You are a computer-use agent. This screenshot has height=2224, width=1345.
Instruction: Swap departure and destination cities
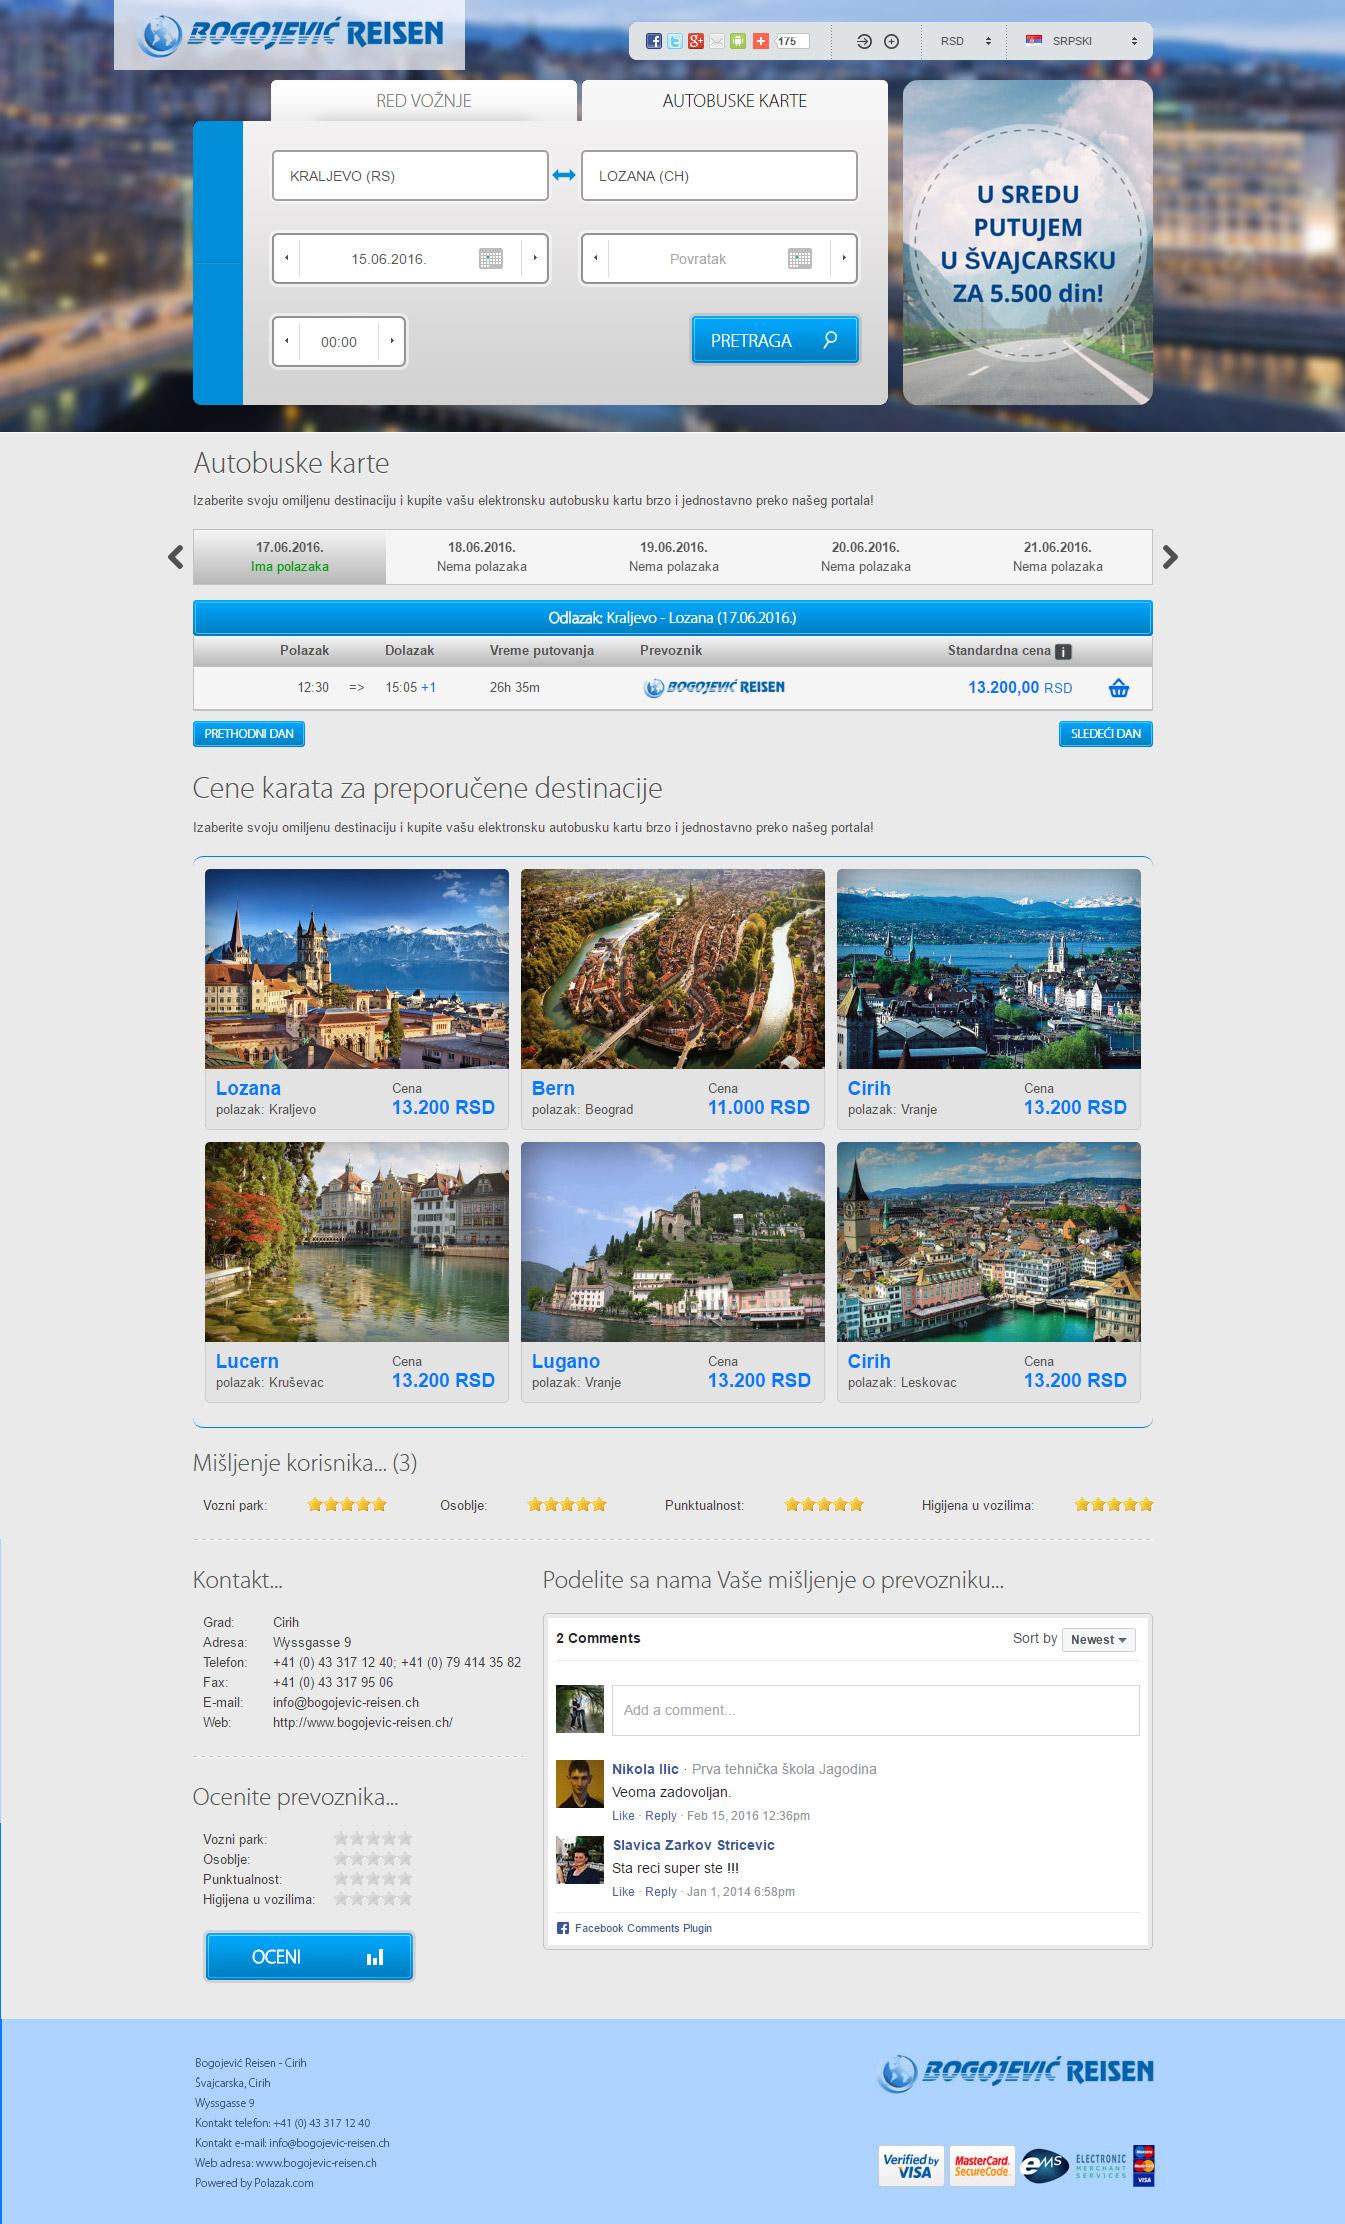click(x=564, y=175)
